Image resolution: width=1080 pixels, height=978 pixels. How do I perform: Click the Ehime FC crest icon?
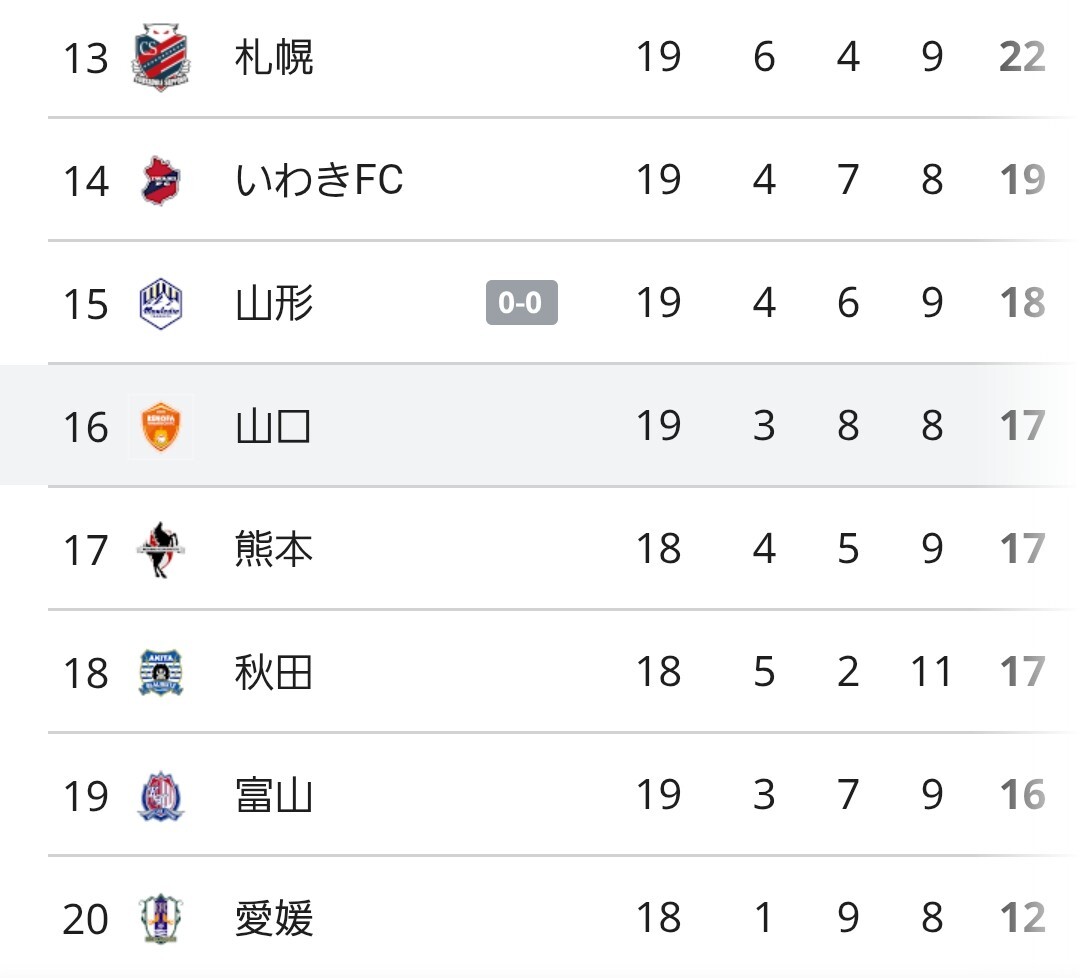coord(160,918)
